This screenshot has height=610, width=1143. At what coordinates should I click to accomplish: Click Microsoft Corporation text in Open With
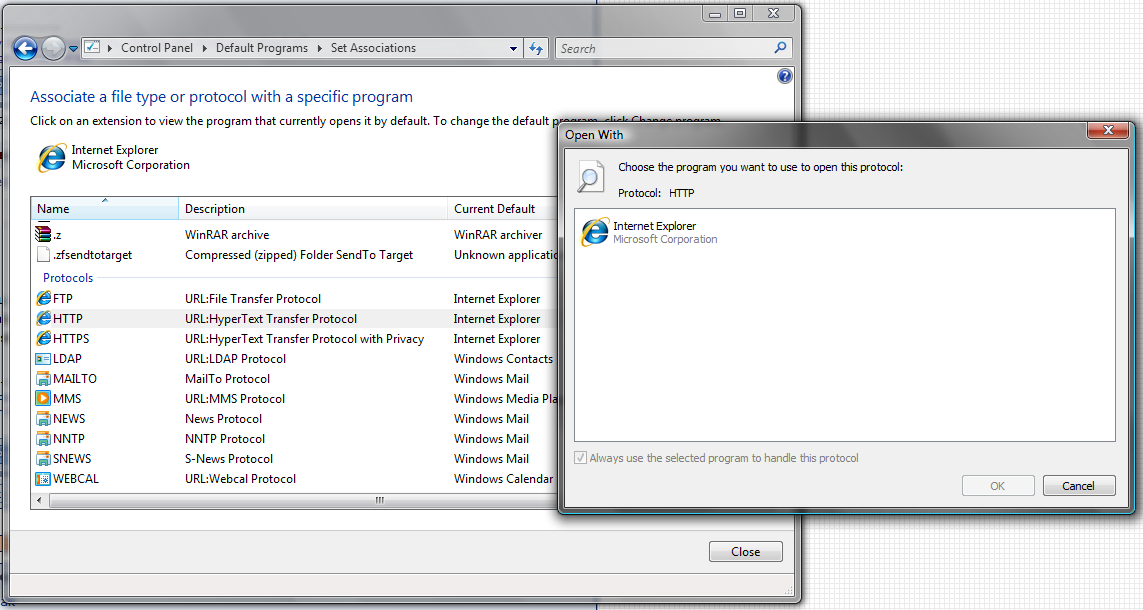coord(665,240)
